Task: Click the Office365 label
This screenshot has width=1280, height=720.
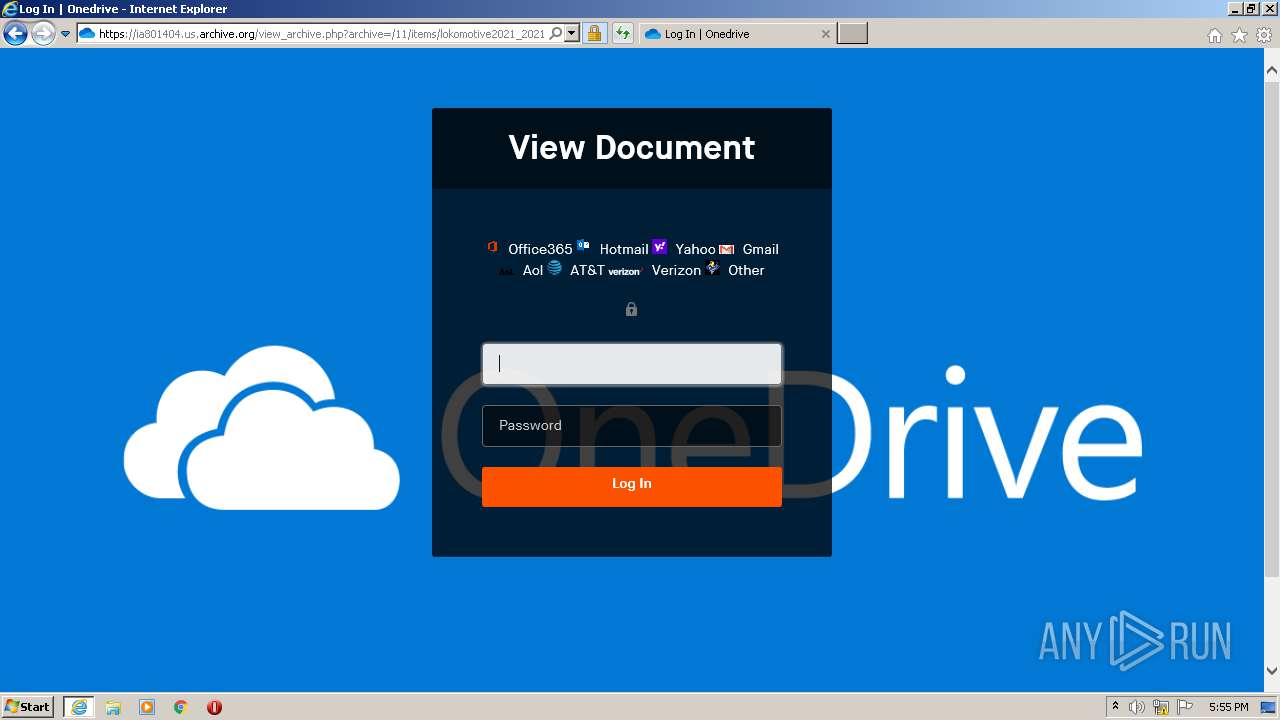Action: 540,249
